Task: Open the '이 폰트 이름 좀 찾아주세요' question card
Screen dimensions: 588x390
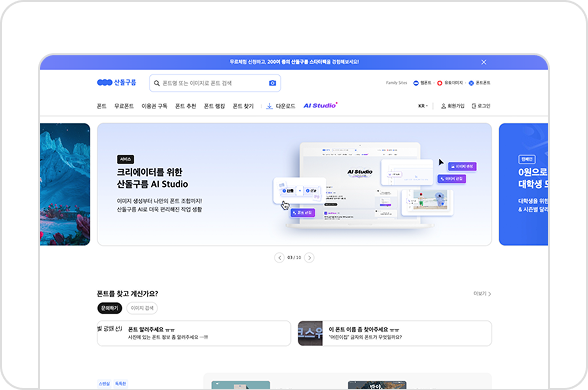Action: click(x=395, y=333)
